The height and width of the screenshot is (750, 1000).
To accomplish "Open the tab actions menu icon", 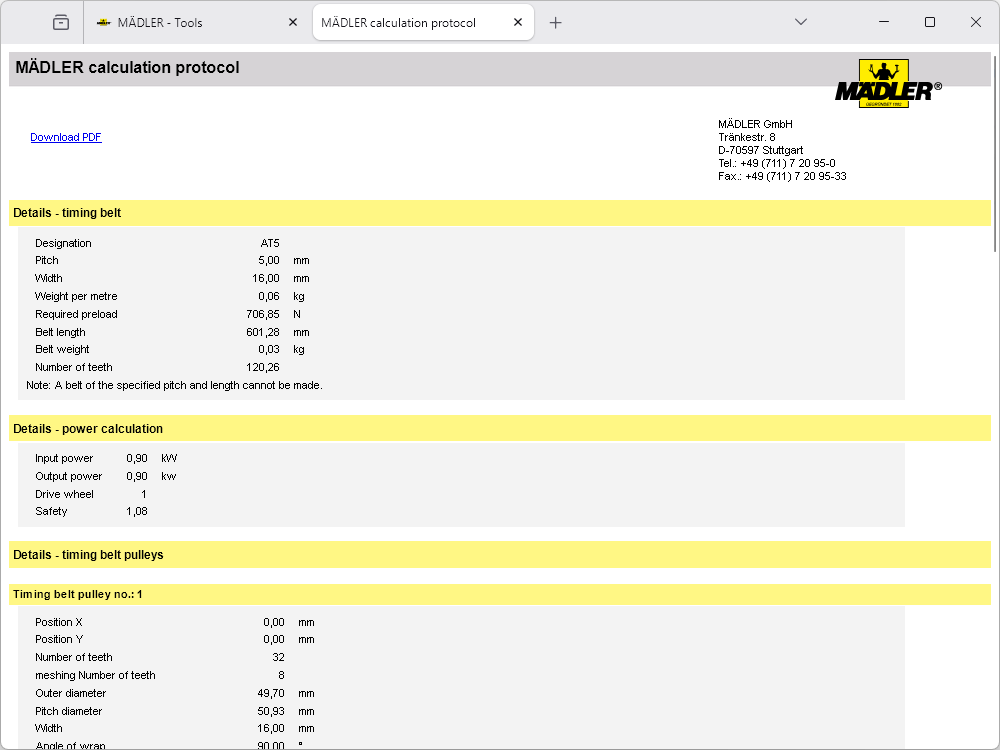I will [61, 22].
